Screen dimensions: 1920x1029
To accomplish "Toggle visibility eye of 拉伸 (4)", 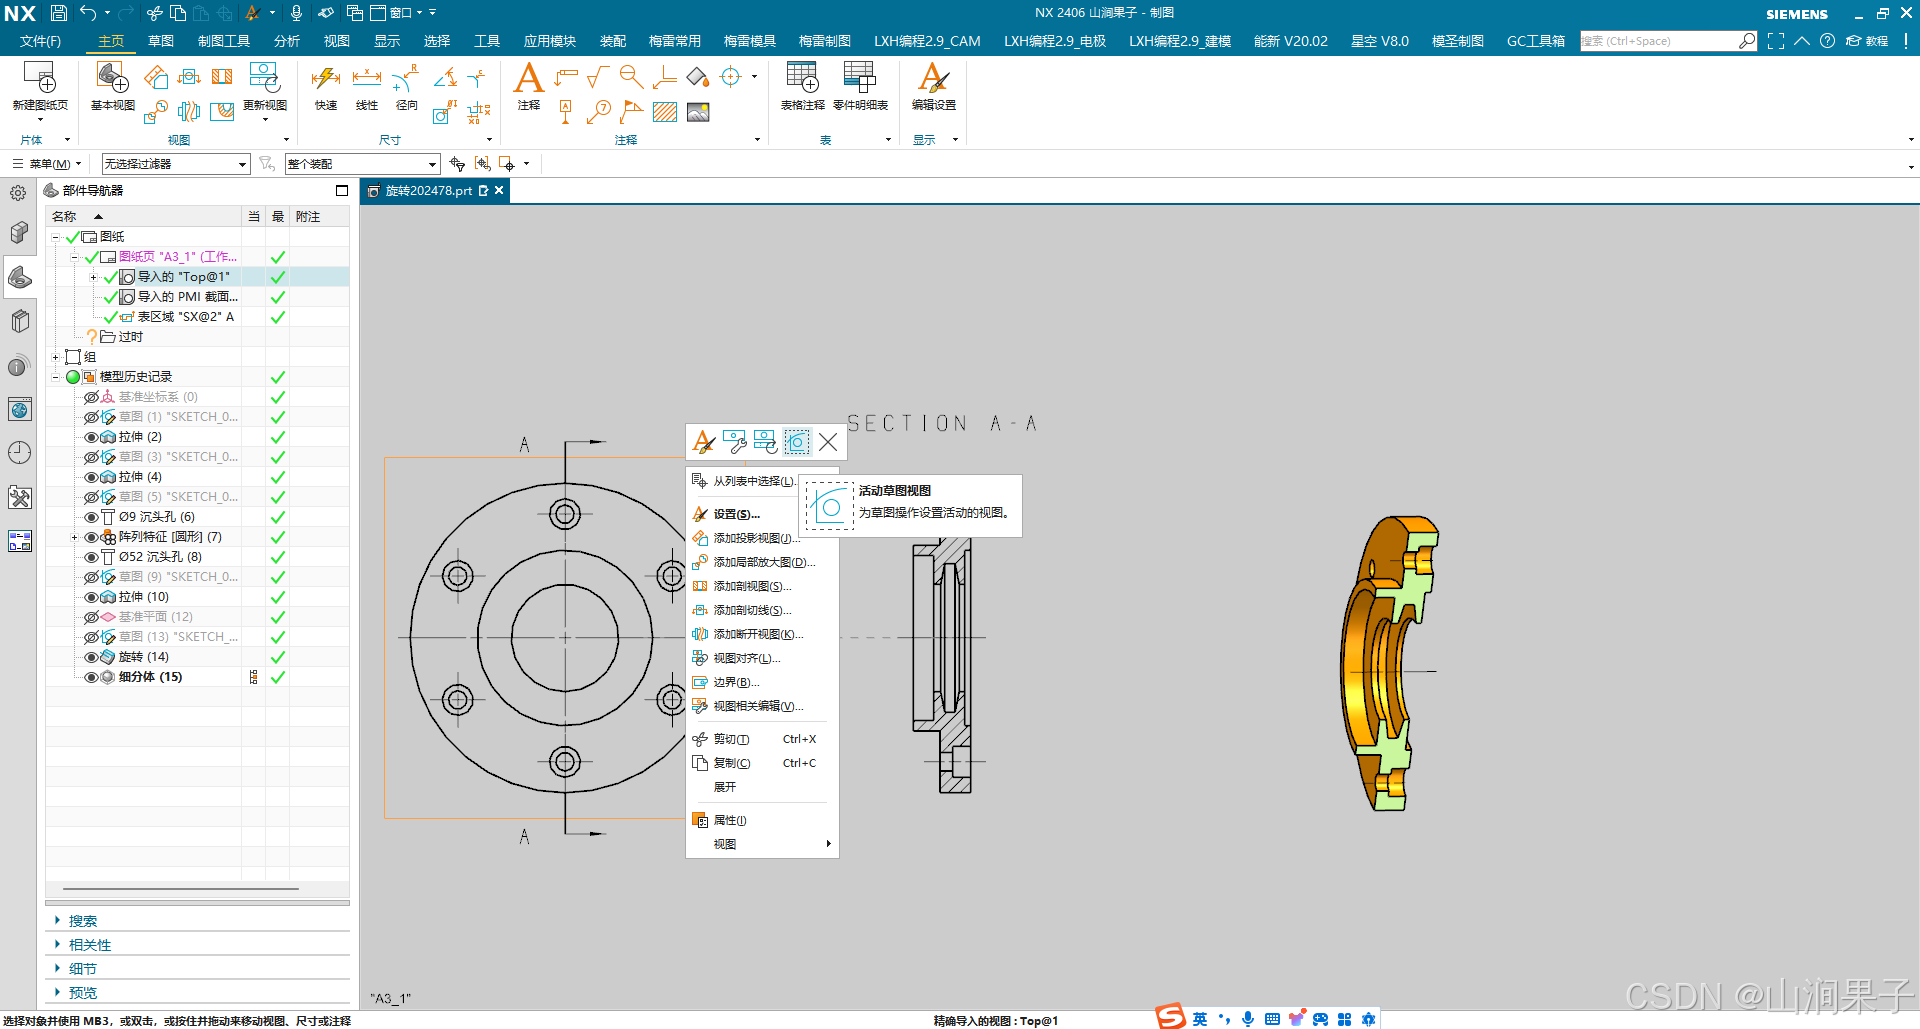I will (91, 477).
